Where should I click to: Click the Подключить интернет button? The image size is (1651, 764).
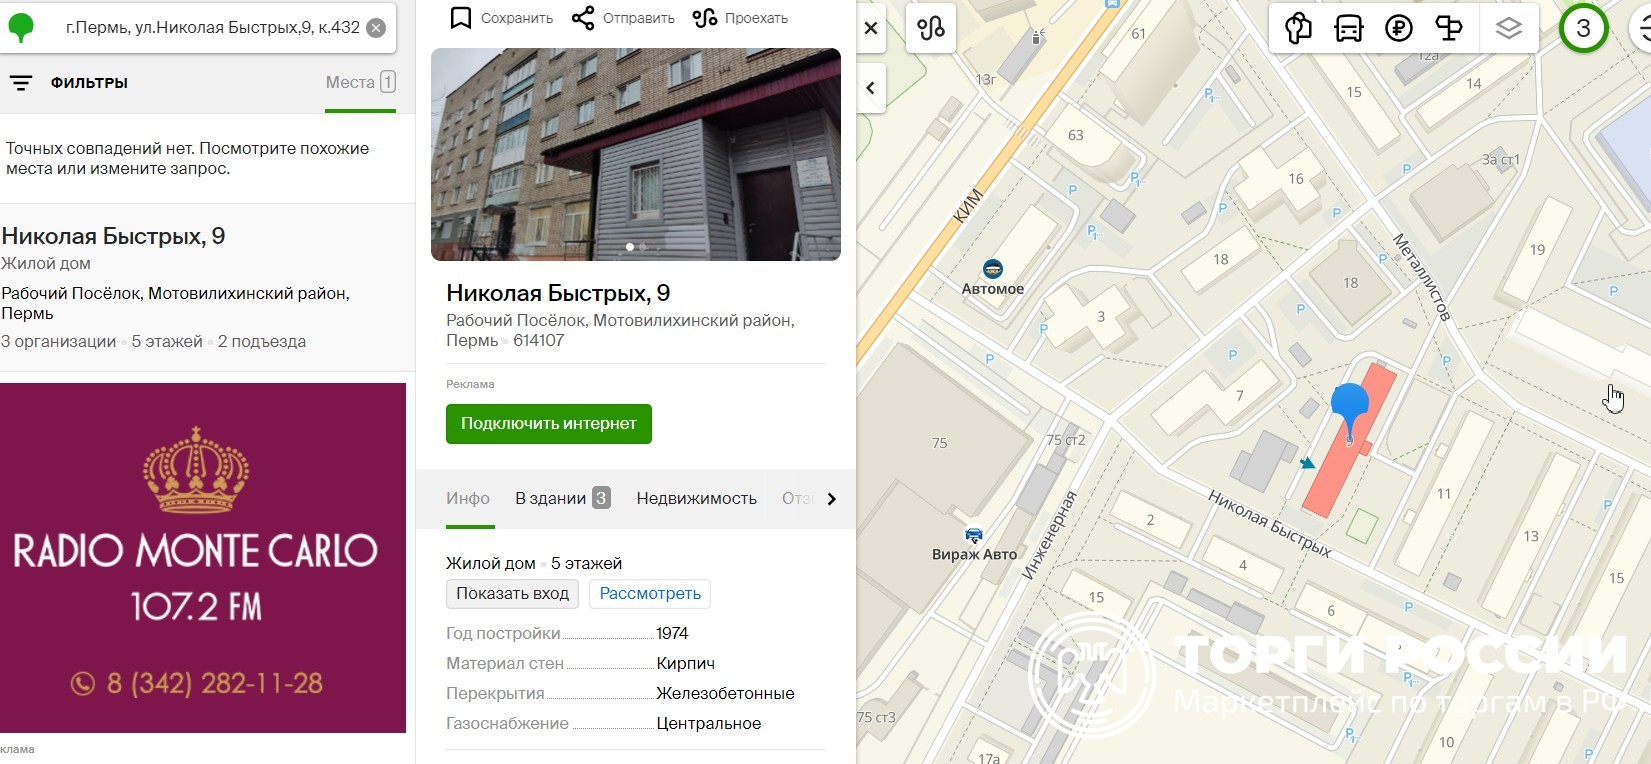548,424
